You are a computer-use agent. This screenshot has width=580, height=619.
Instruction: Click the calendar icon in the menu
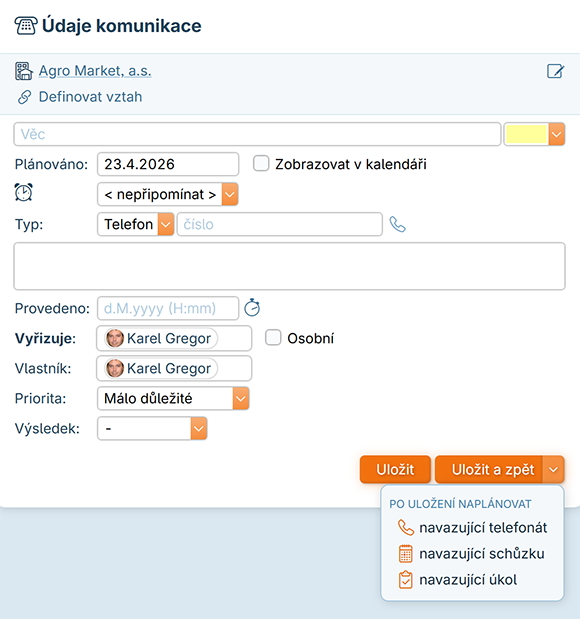click(x=405, y=554)
